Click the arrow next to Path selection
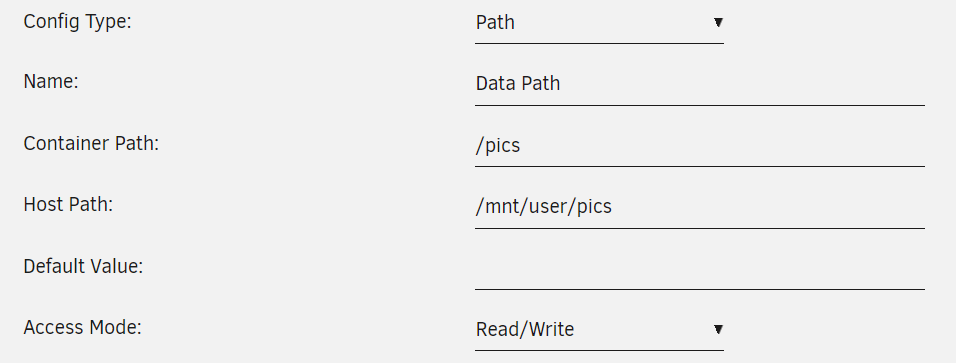This screenshot has height=363, width=956. pyautogui.click(x=718, y=23)
